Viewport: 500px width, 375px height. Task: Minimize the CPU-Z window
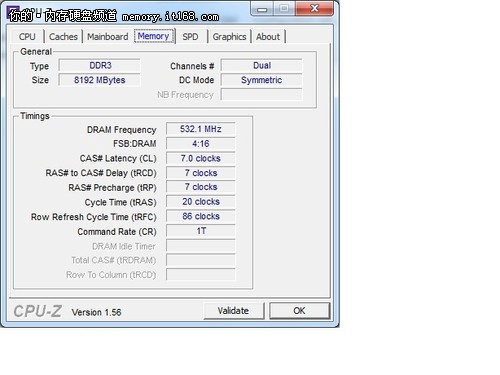click(262, 9)
